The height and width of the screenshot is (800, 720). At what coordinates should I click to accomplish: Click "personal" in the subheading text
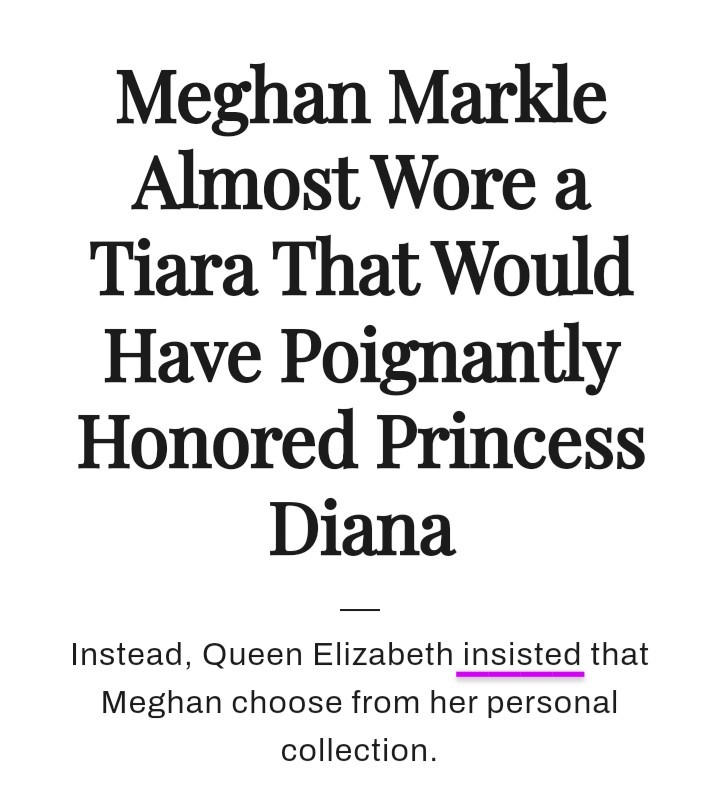pyautogui.click(x=553, y=704)
